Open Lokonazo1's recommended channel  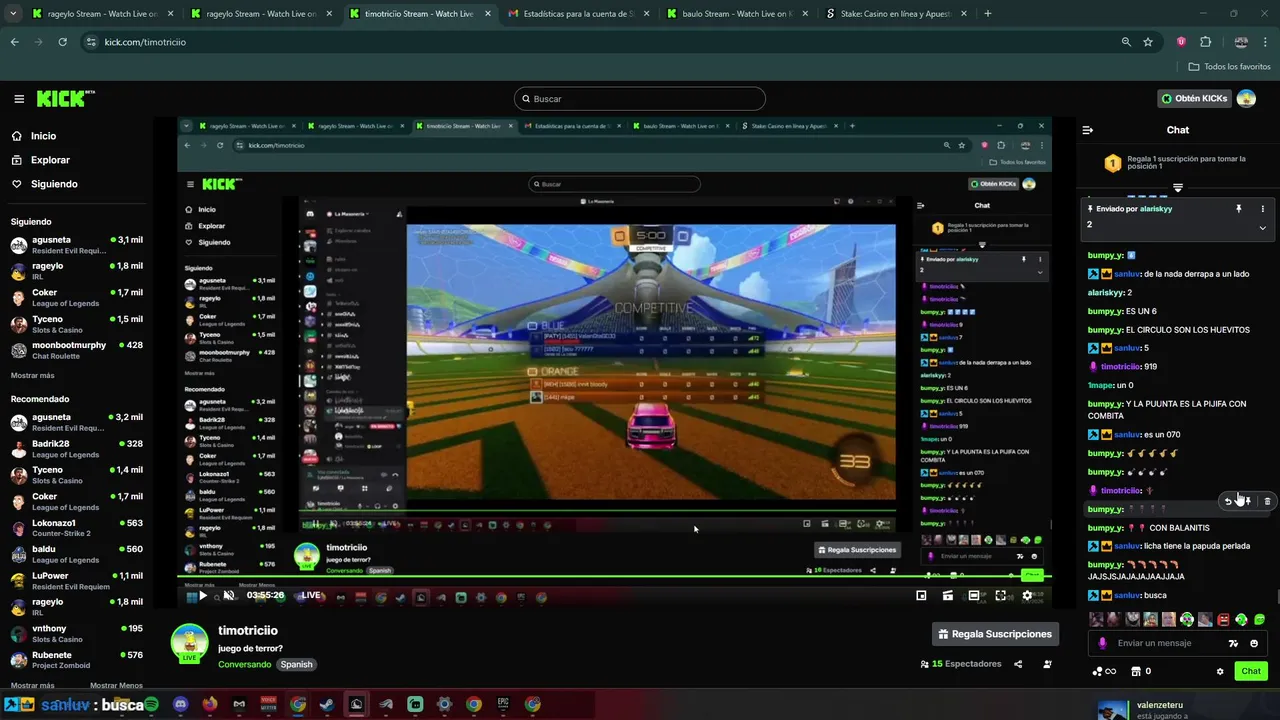77,528
